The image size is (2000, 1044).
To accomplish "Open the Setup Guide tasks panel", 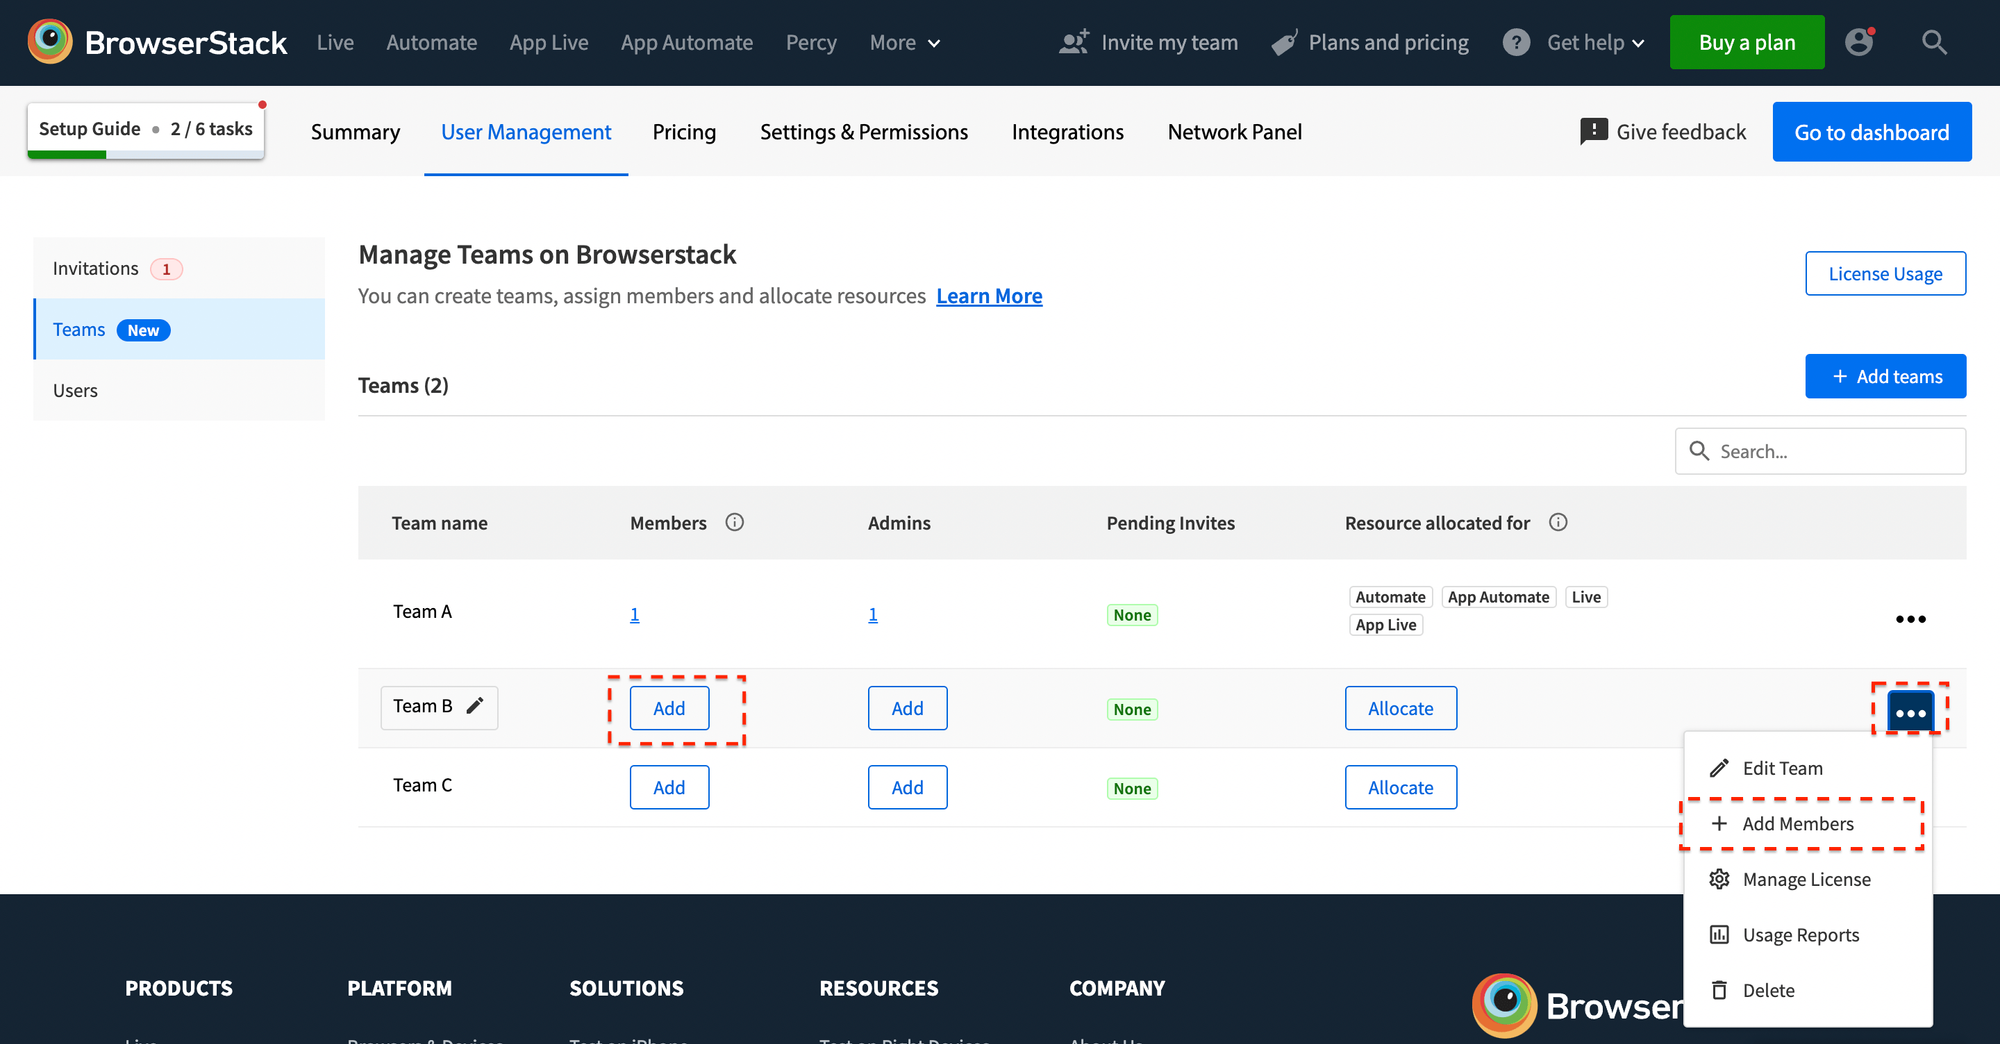I will pos(146,131).
